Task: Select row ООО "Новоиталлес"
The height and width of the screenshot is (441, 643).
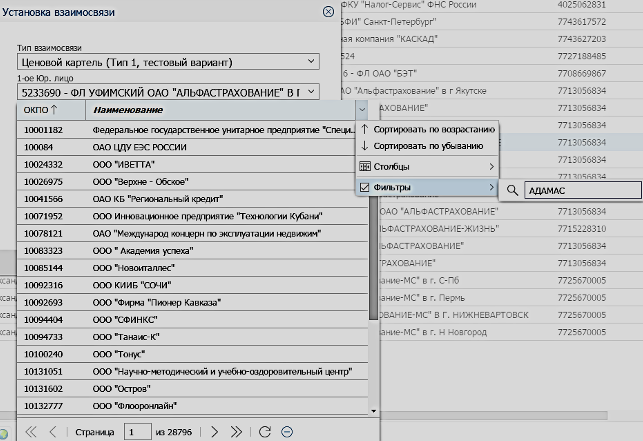Action: 192,267
